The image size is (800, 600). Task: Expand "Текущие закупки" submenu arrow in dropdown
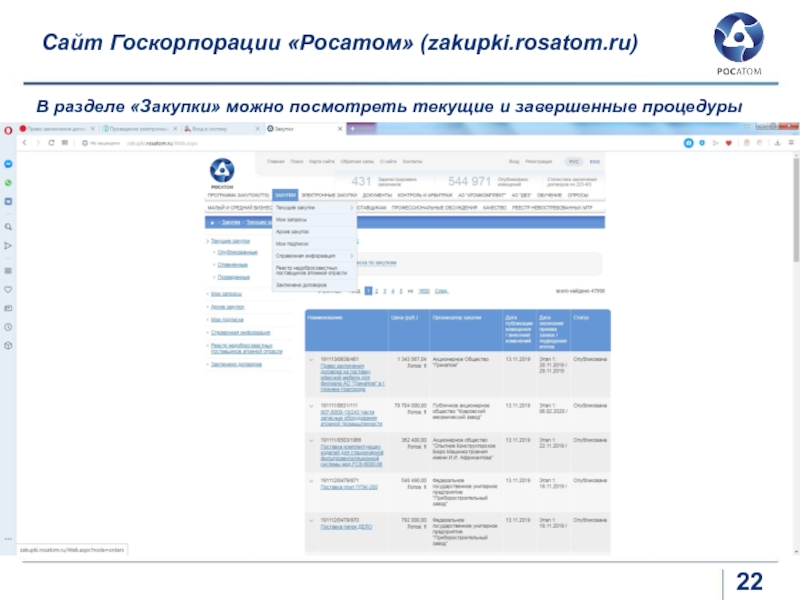point(352,208)
